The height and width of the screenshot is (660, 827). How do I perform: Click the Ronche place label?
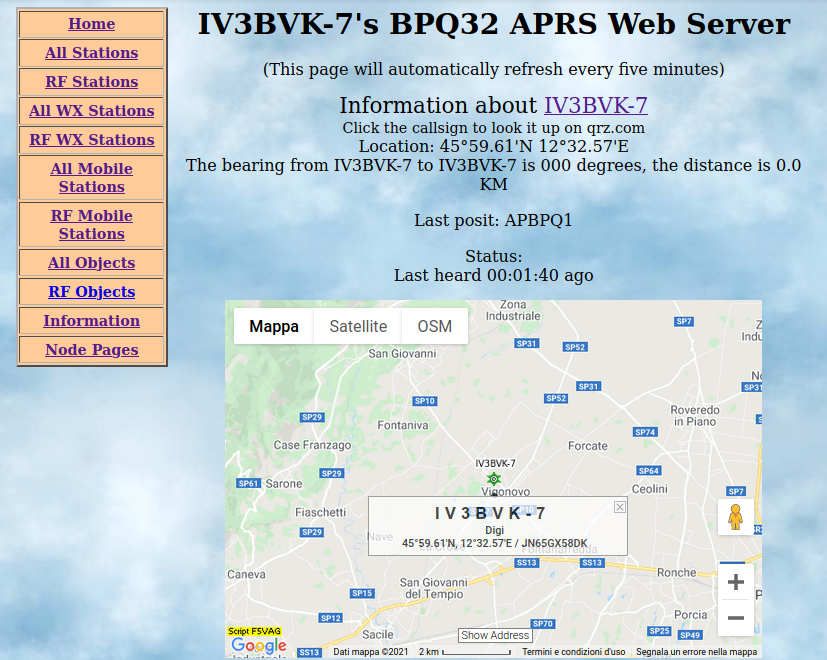(x=676, y=572)
